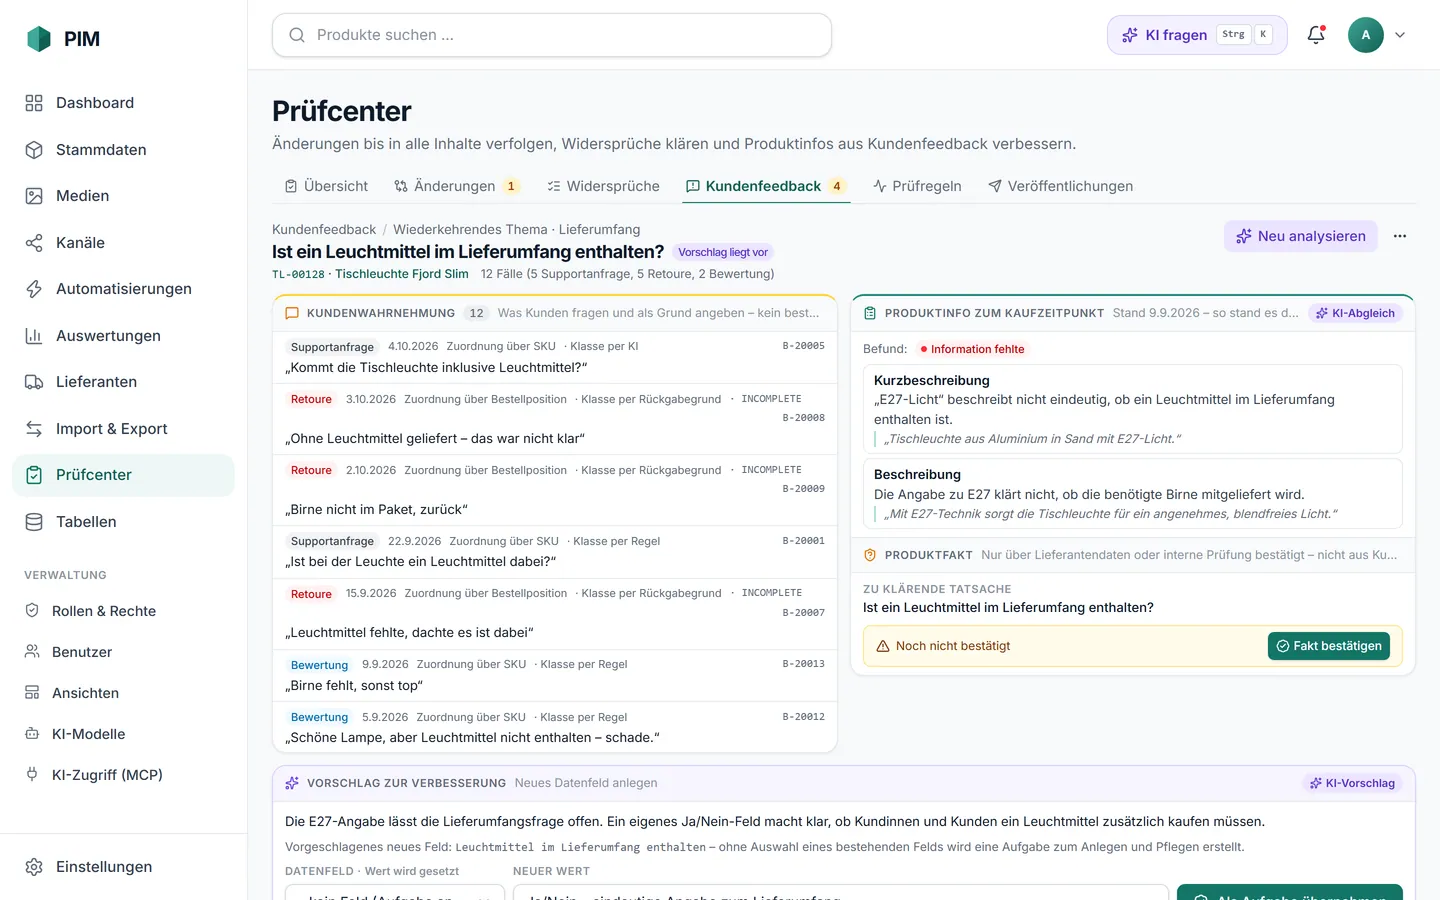Click the avatar with letter A
This screenshot has width=1440, height=900.
tap(1366, 35)
